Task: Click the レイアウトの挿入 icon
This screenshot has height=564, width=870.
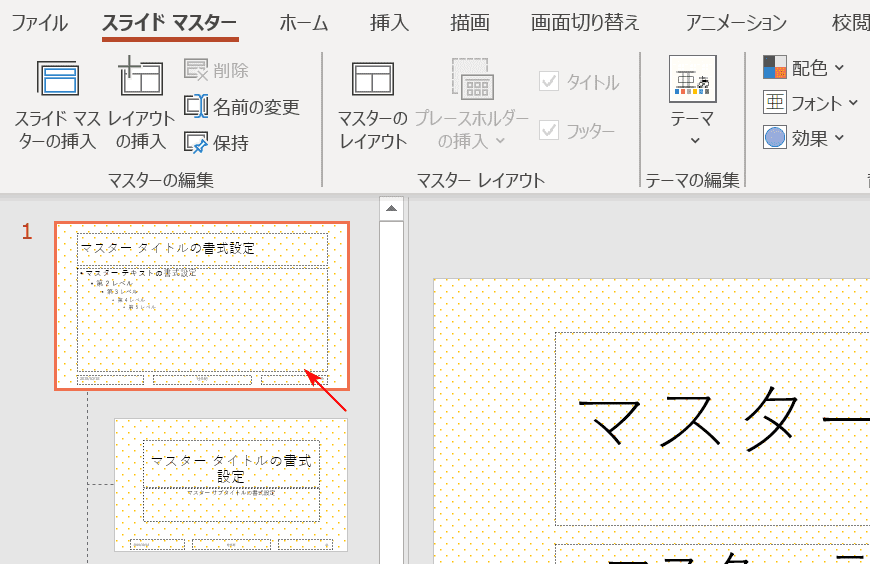Action: (x=141, y=77)
